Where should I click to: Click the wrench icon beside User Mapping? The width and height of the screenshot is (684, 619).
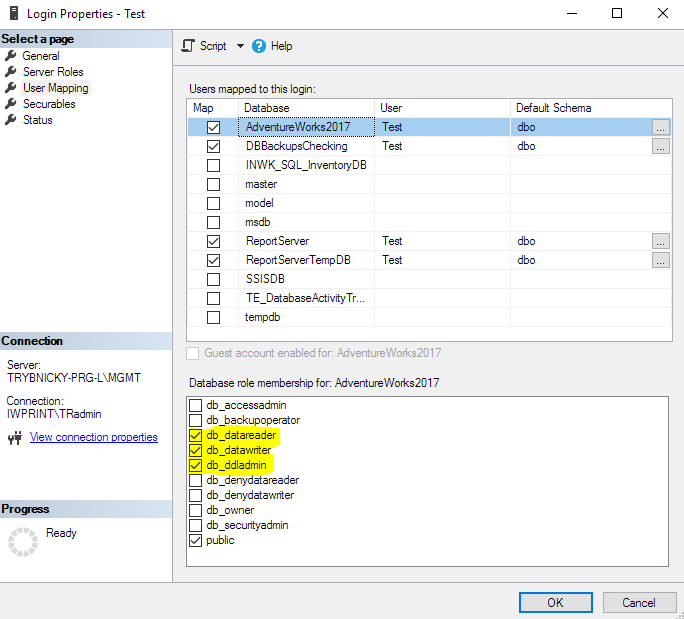10,88
